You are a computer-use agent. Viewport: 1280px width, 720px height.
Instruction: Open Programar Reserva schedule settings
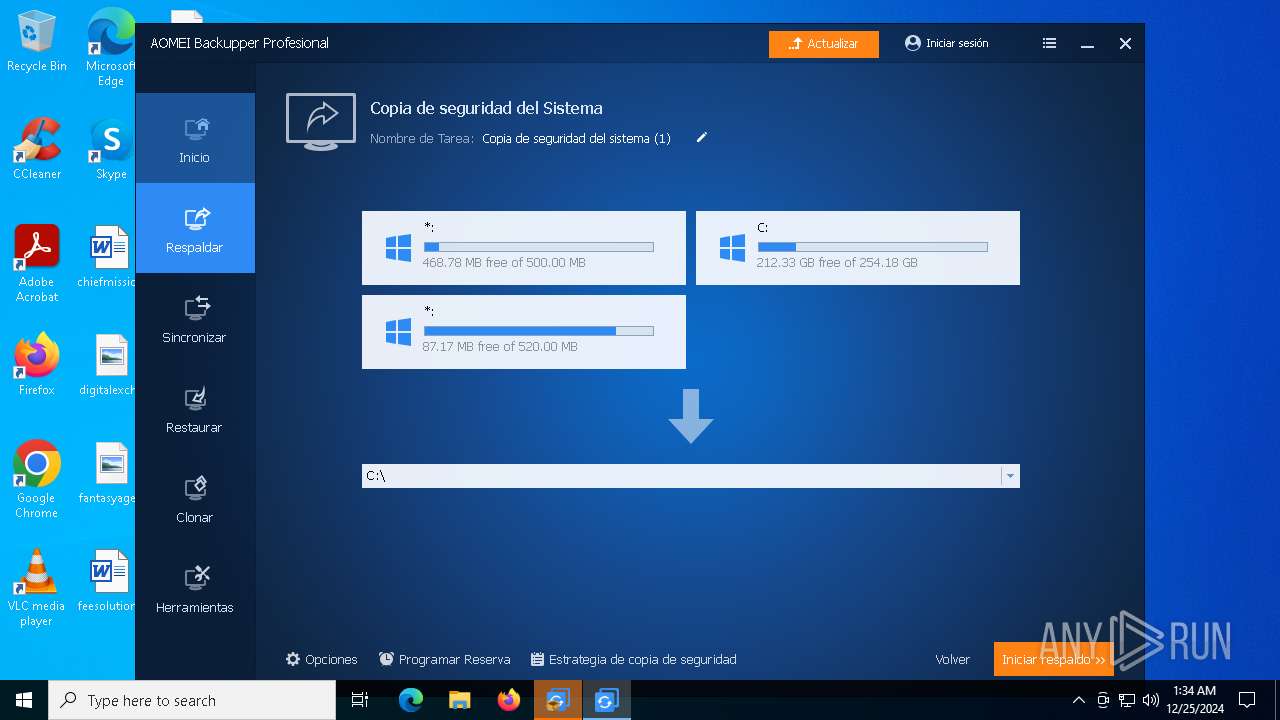tap(445, 660)
